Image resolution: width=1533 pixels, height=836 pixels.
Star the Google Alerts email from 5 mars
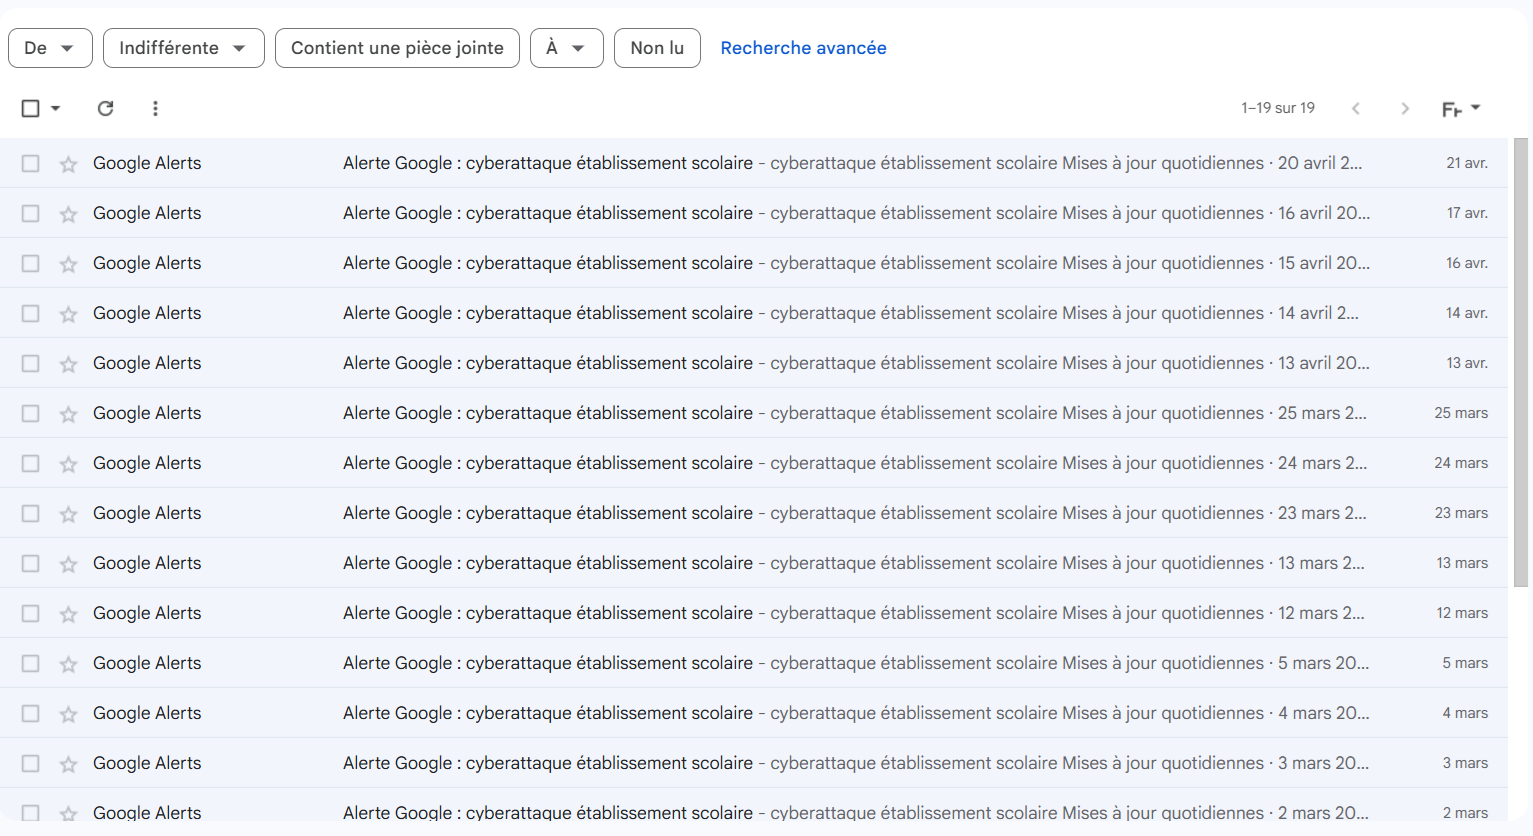(x=68, y=664)
